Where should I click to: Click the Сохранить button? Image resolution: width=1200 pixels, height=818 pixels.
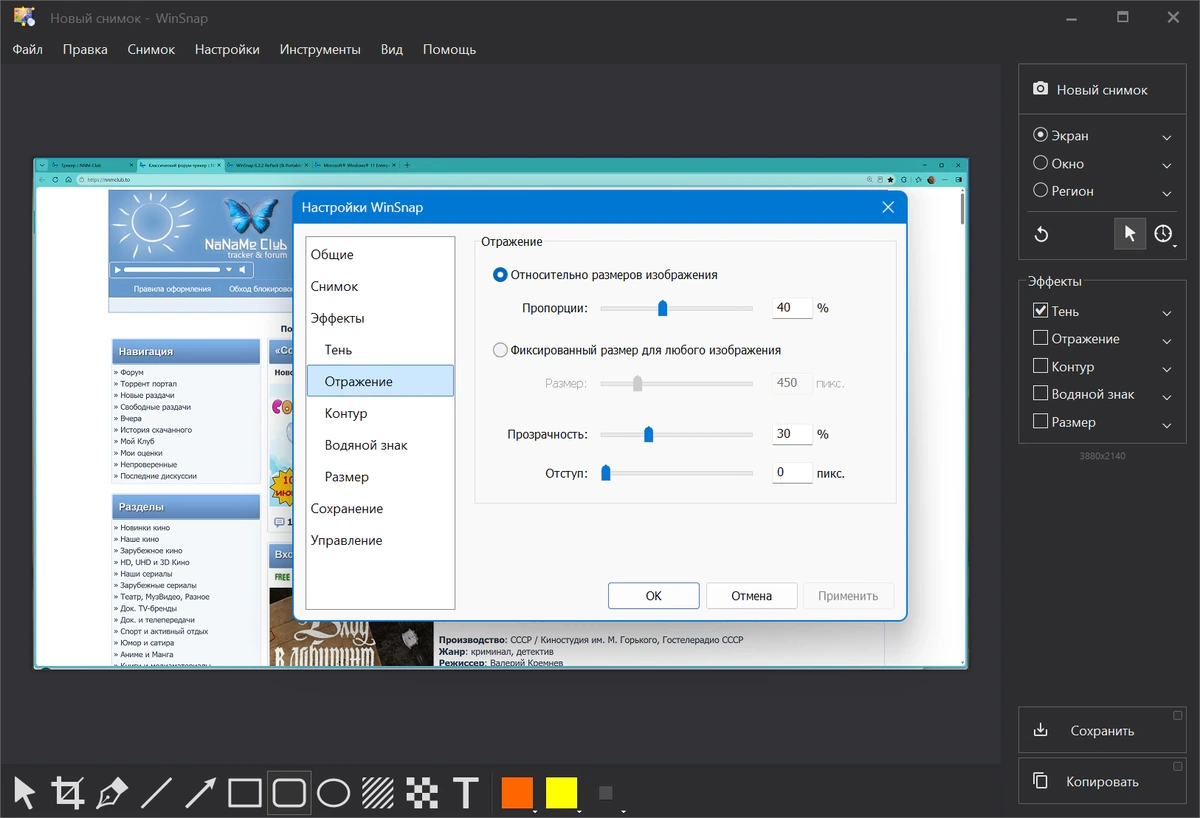pyautogui.click(x=1102, y=730)
